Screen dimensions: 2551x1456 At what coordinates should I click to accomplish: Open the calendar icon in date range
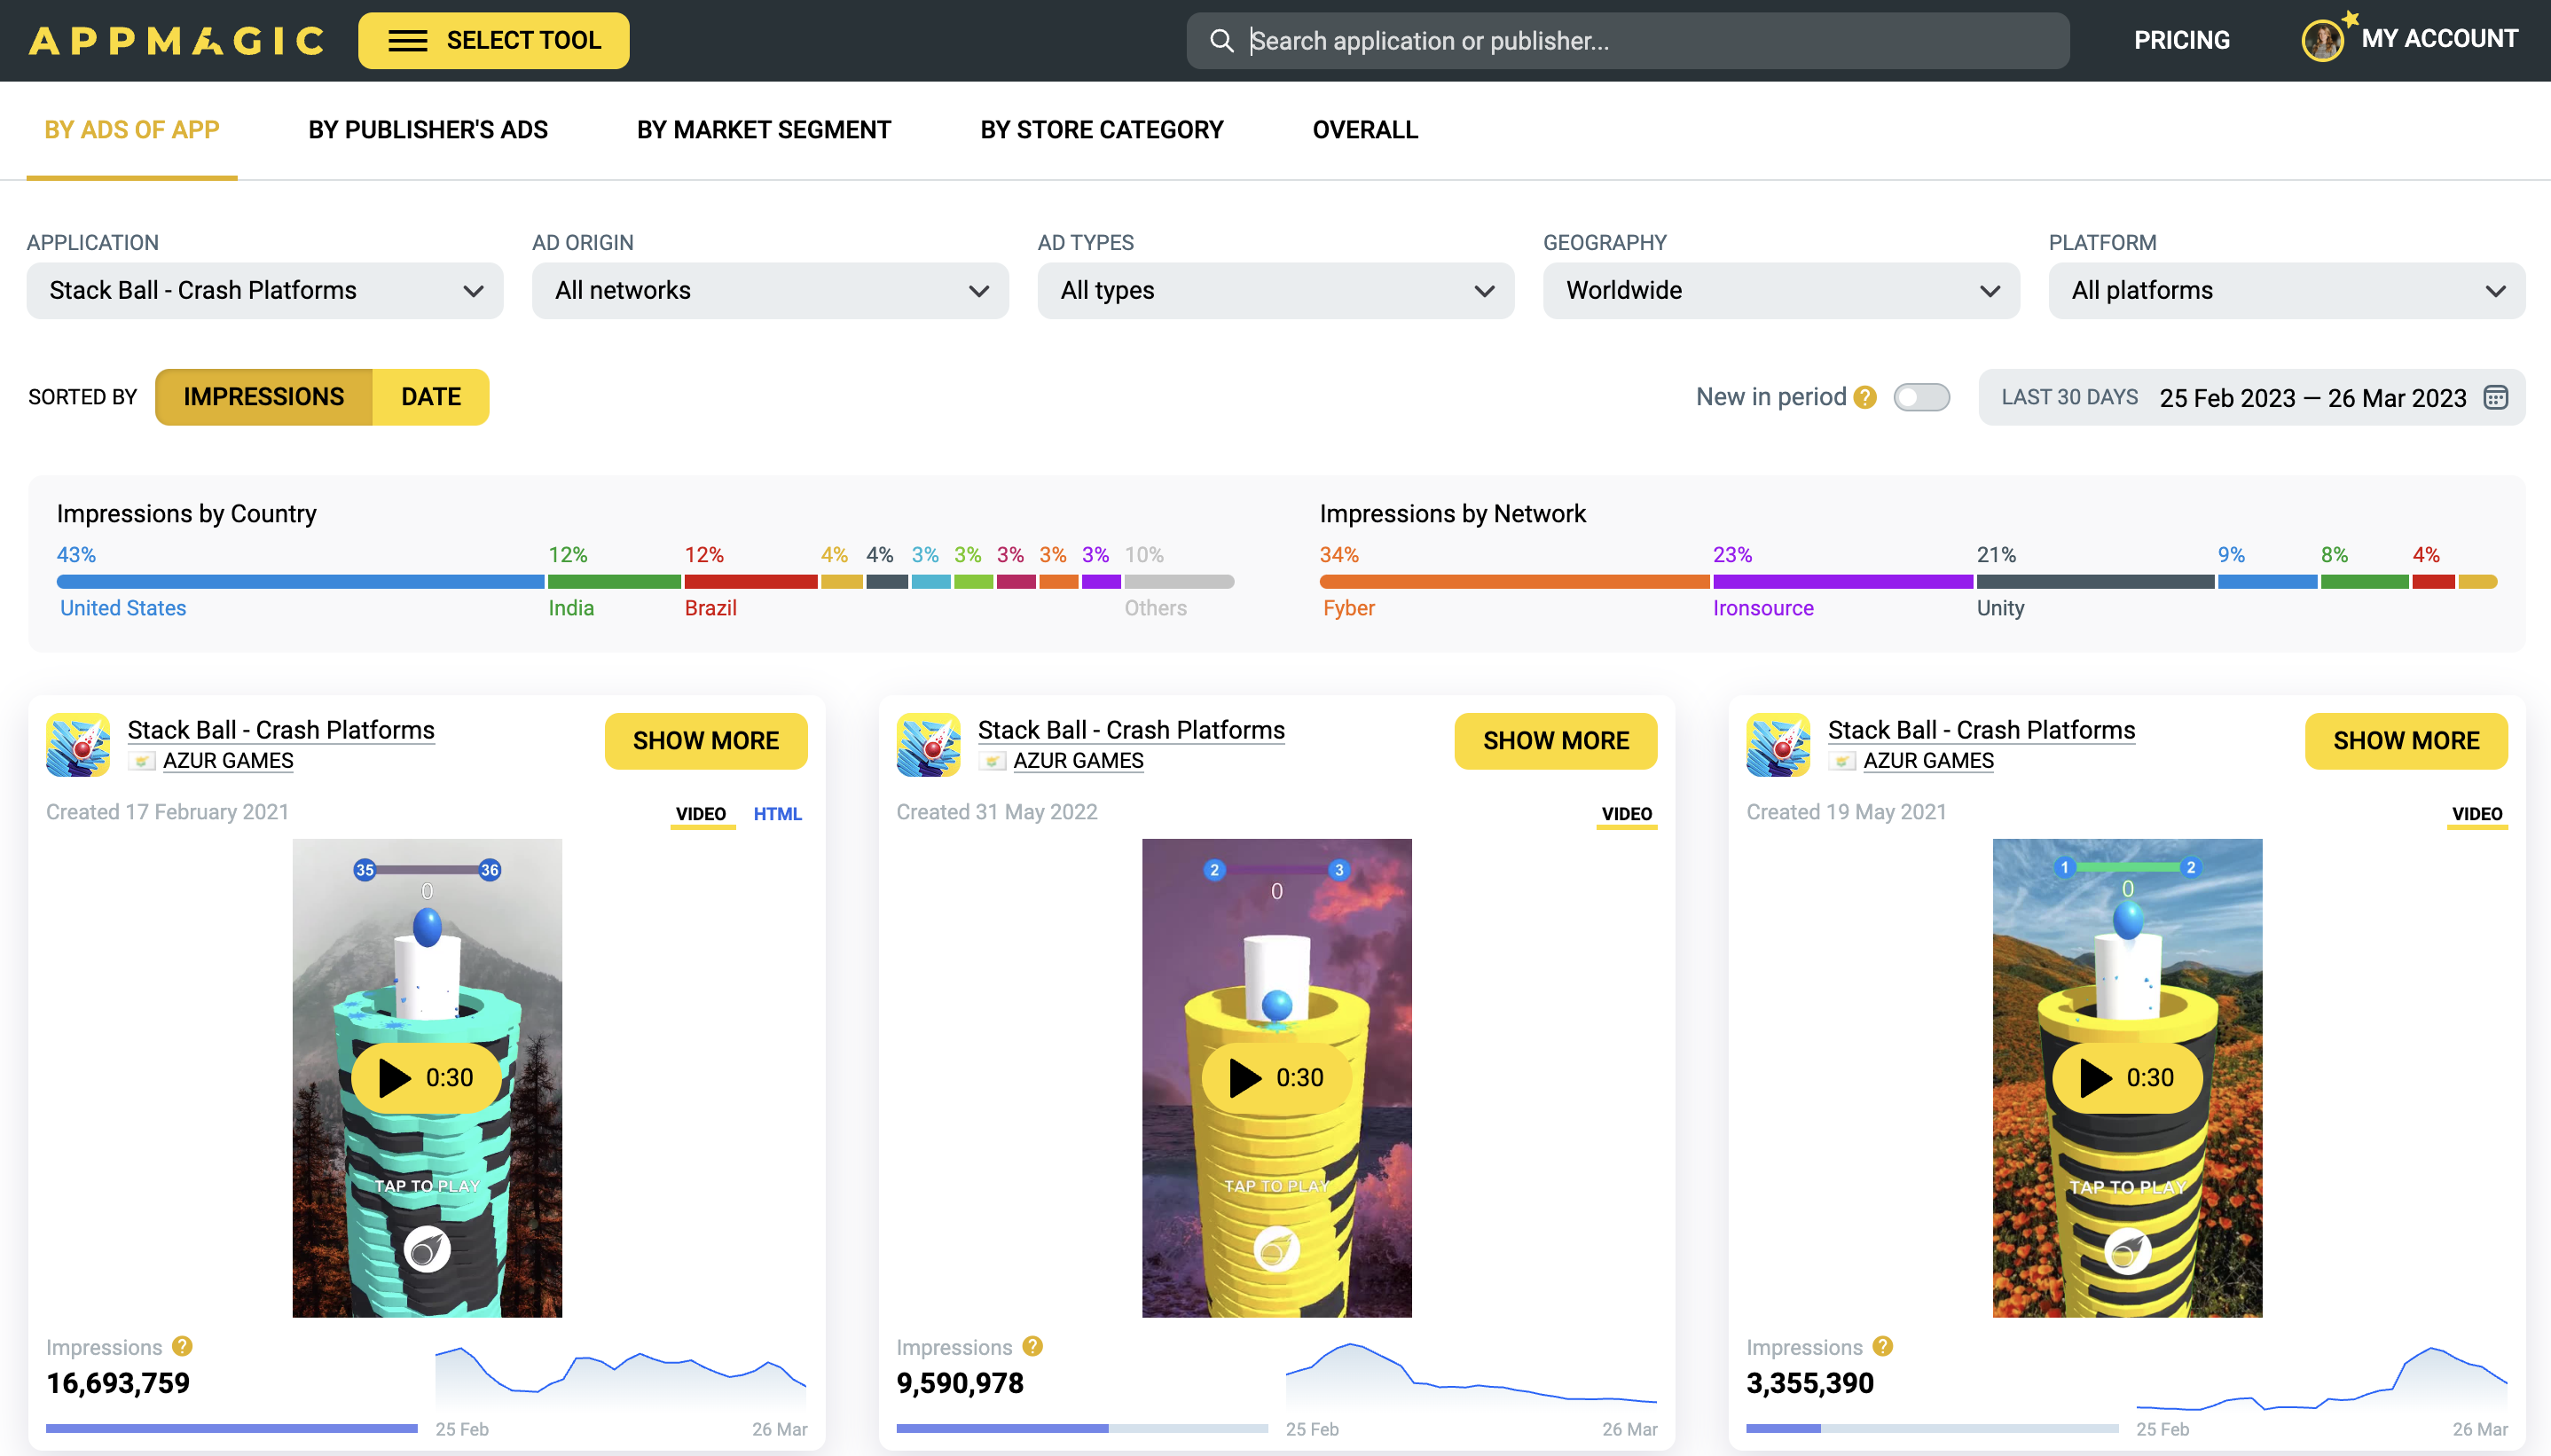[x=2496, y=397]
